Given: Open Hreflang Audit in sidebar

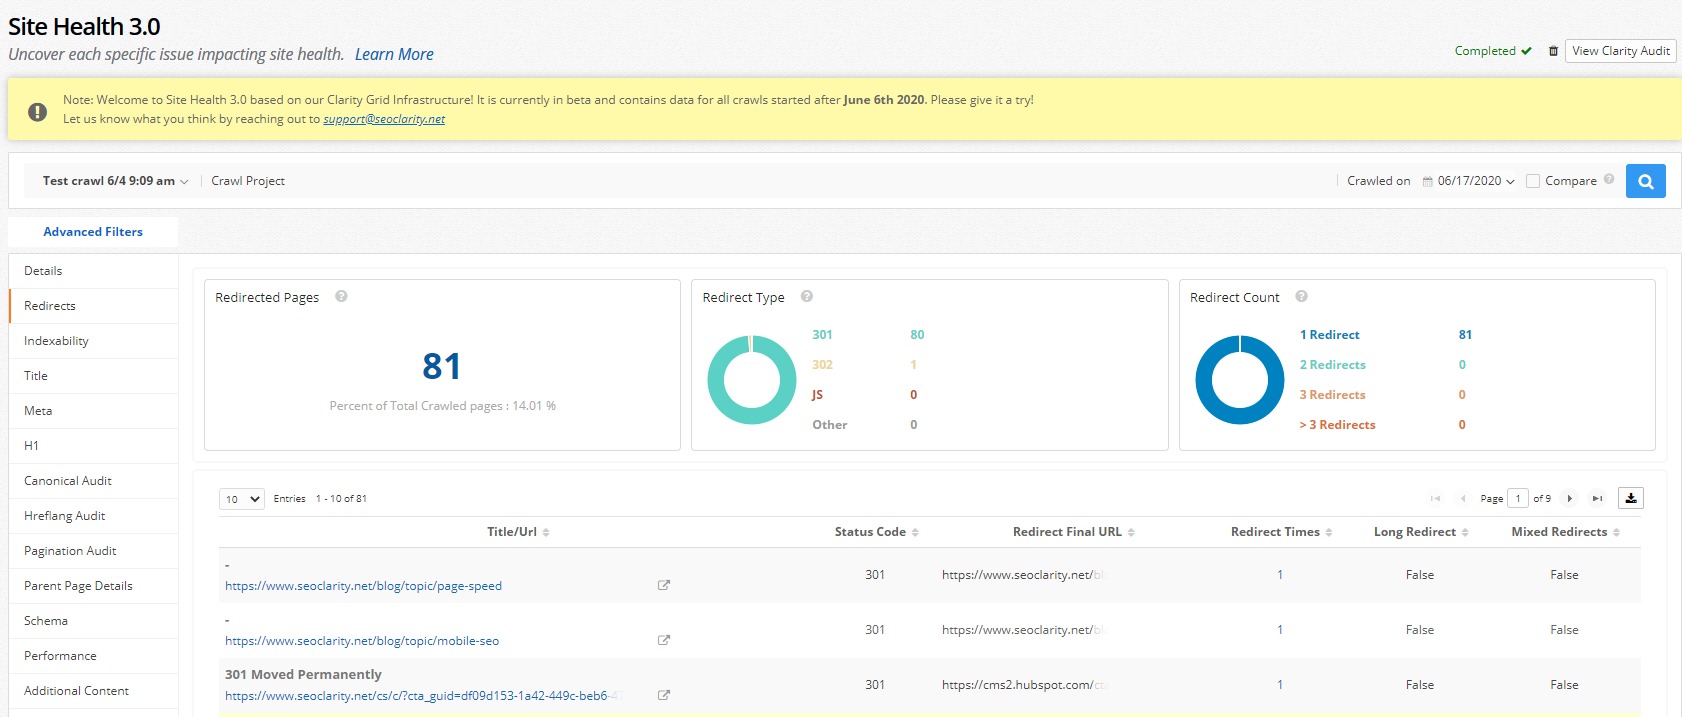Looking at the screenshot, I should click(93, 516).
